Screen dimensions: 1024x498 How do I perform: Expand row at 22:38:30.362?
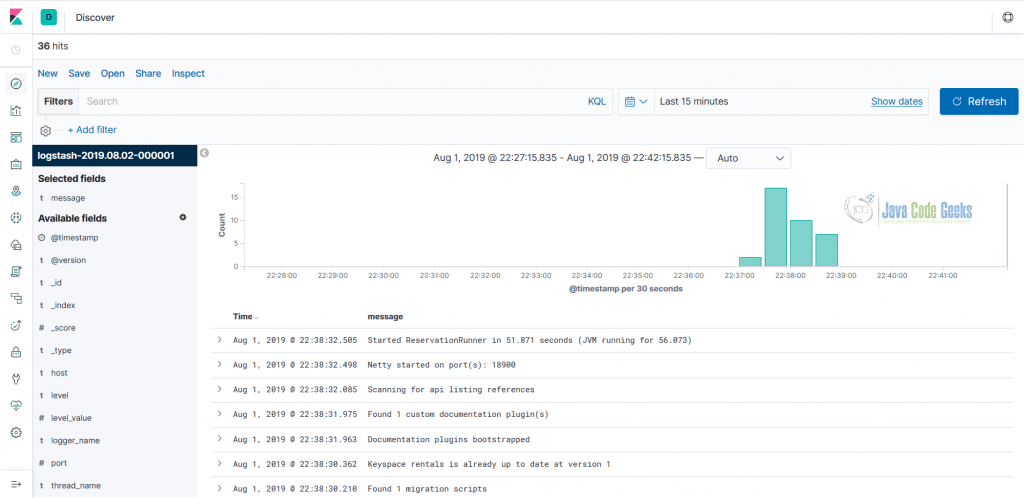219,463
